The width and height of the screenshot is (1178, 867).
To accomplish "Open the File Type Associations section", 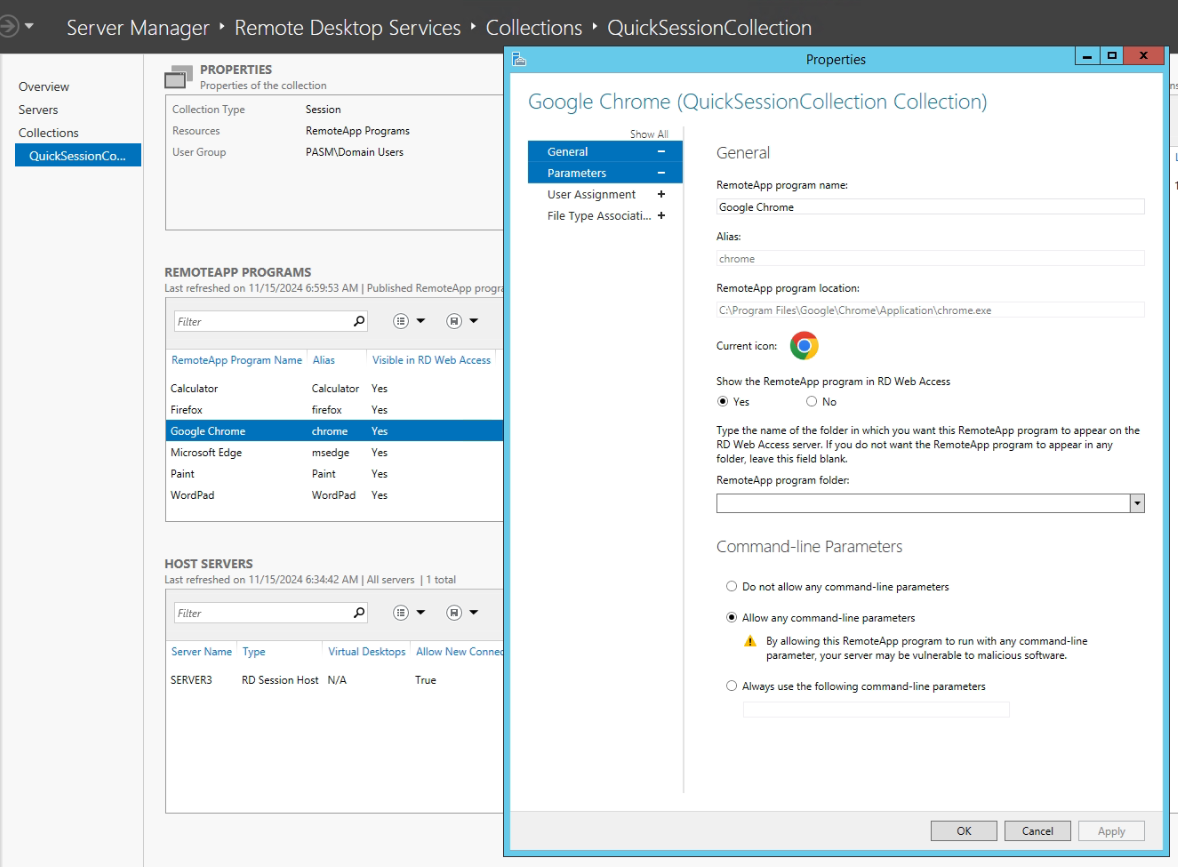I will 606,216.
